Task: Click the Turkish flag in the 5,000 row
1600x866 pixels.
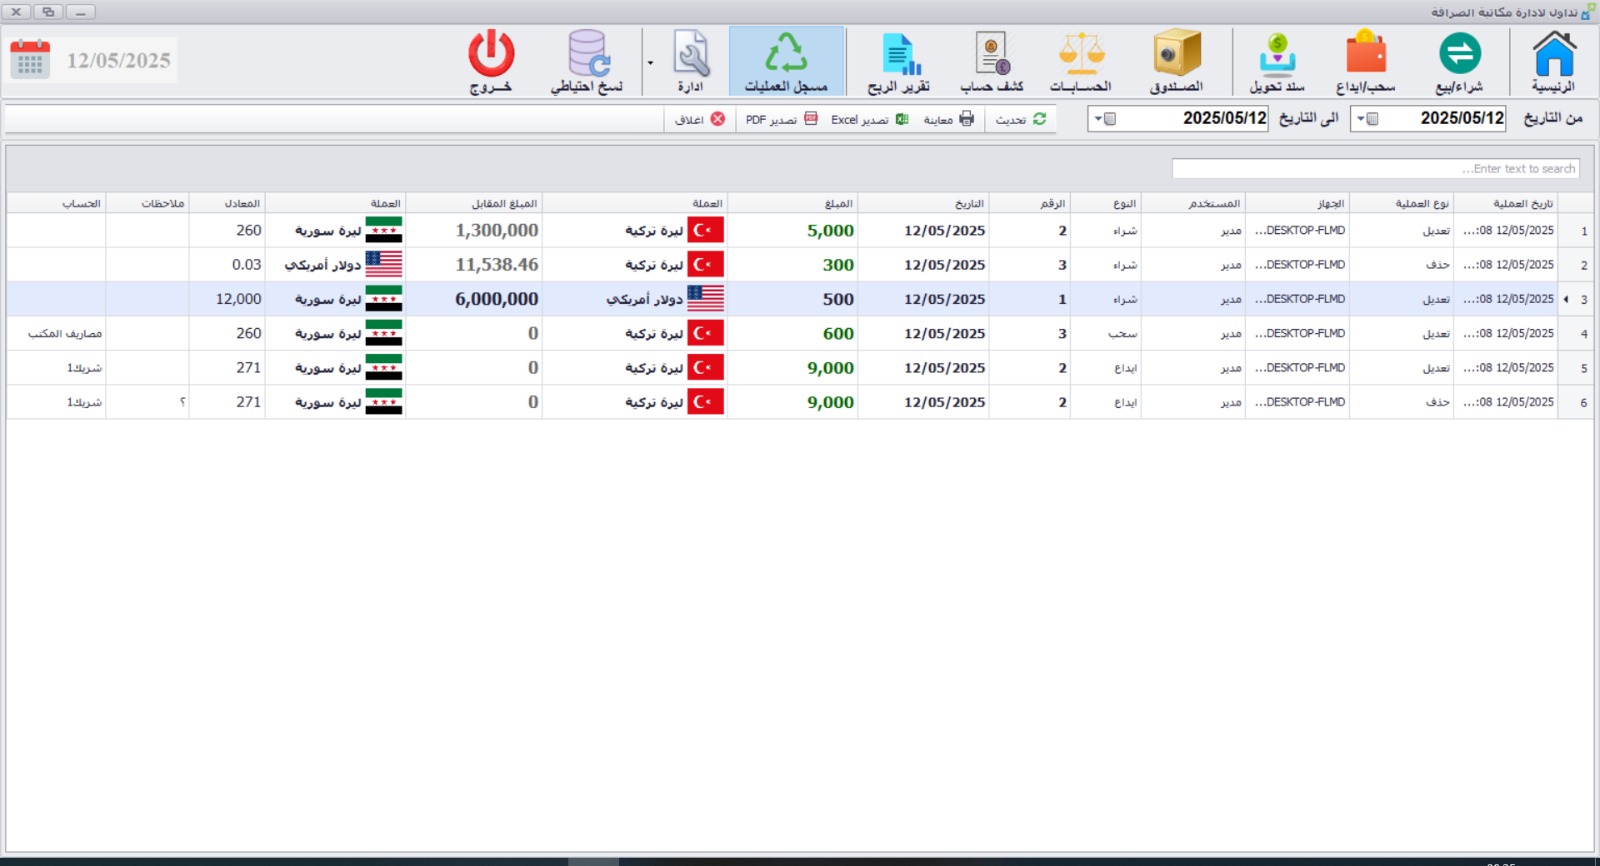Action: [705, 230]
